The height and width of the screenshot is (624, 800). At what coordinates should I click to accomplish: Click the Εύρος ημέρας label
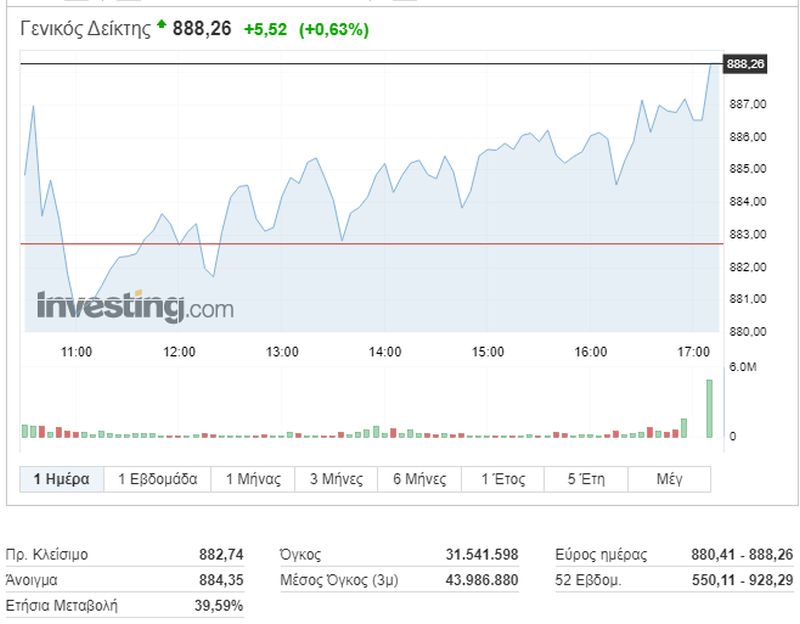tap(601, 555)
